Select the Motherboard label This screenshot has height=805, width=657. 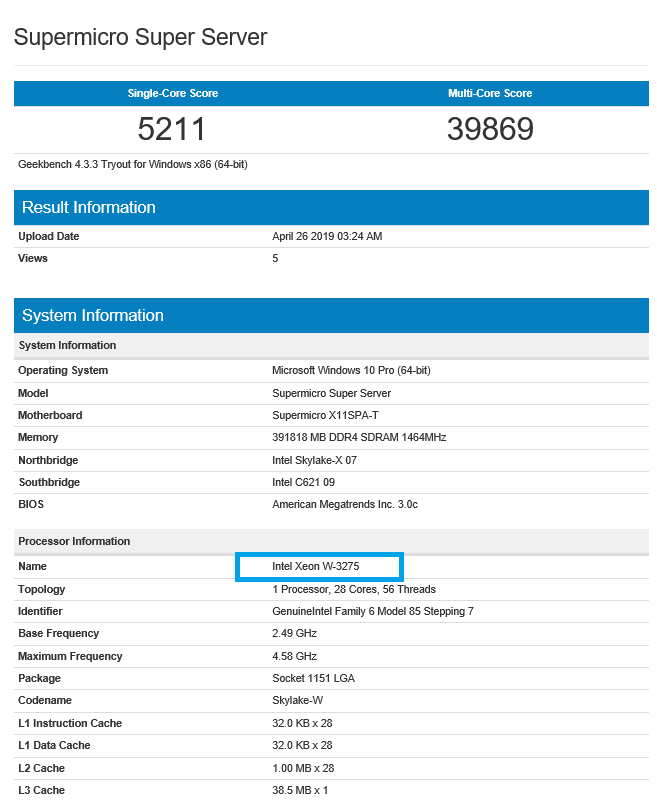tap(50, 415)
